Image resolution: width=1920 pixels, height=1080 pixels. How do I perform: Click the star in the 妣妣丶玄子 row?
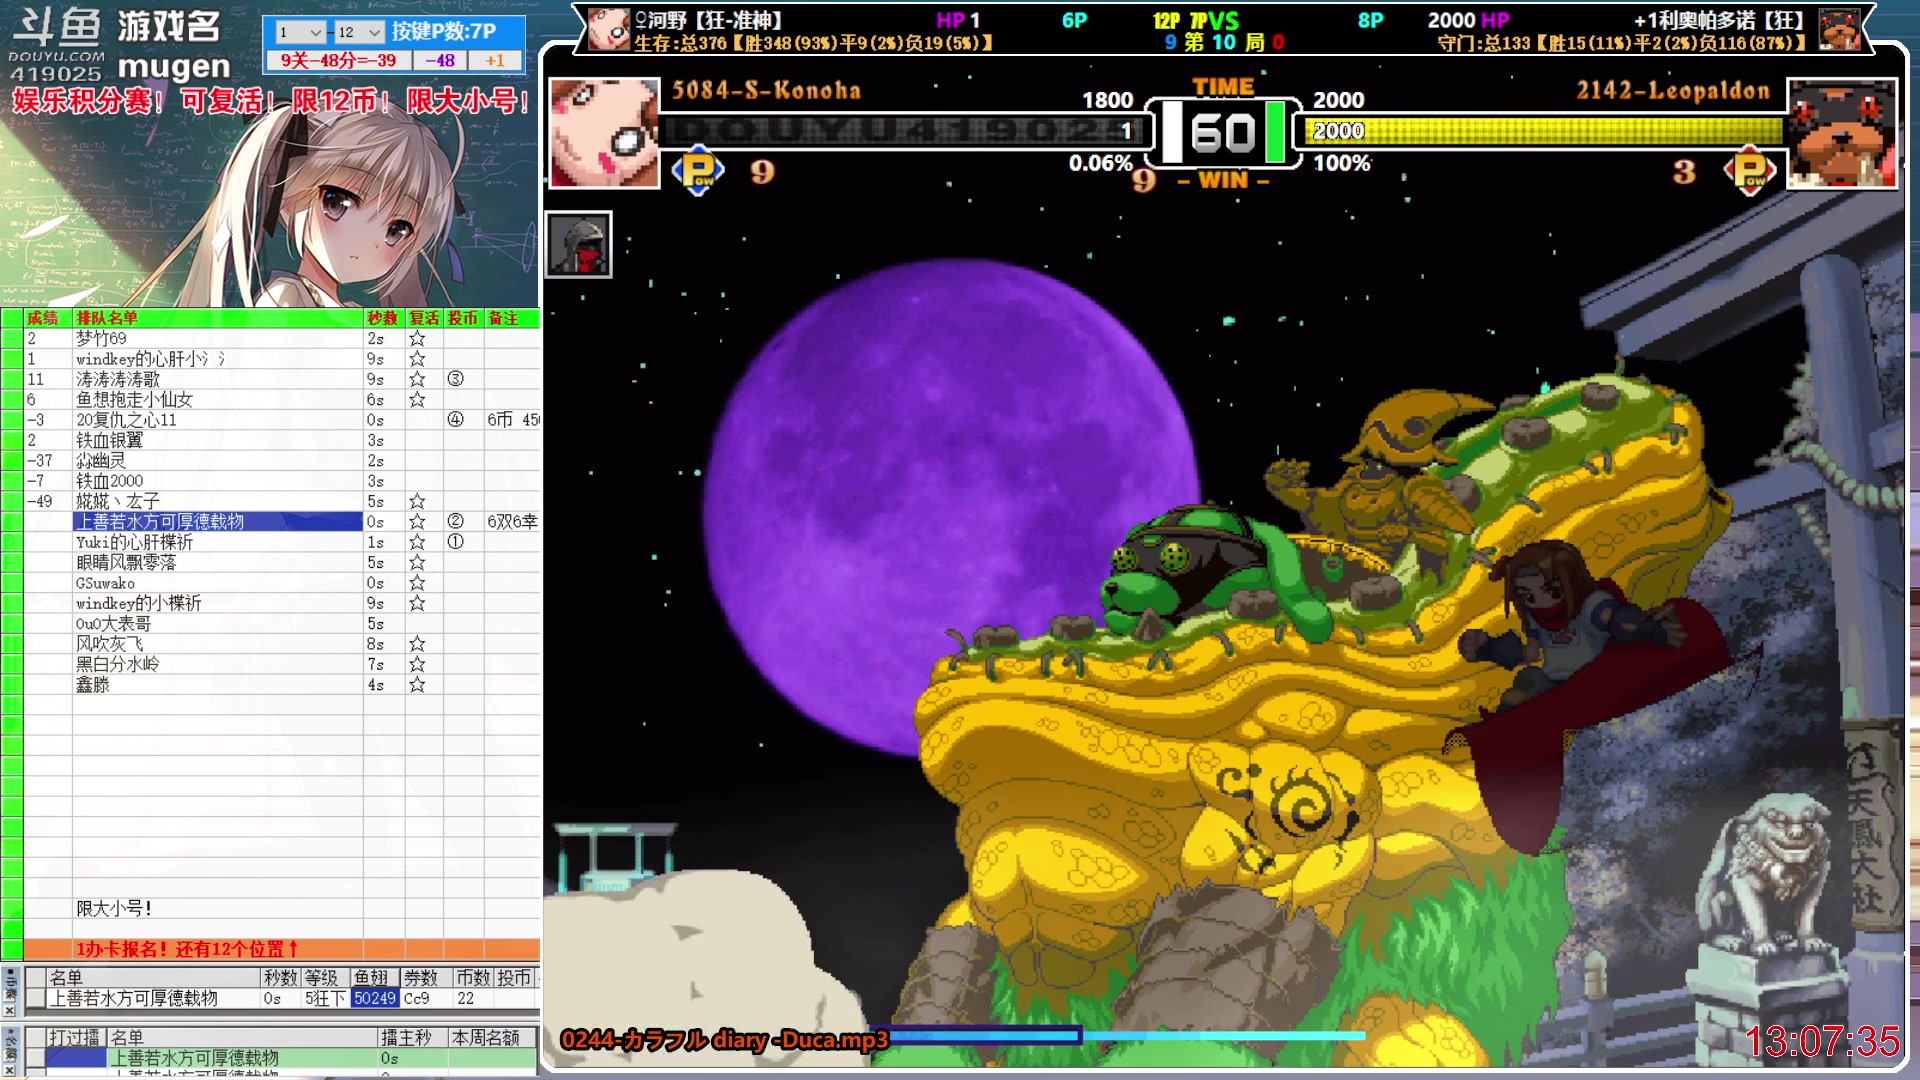pyautogui.click(x=417, y=502)
